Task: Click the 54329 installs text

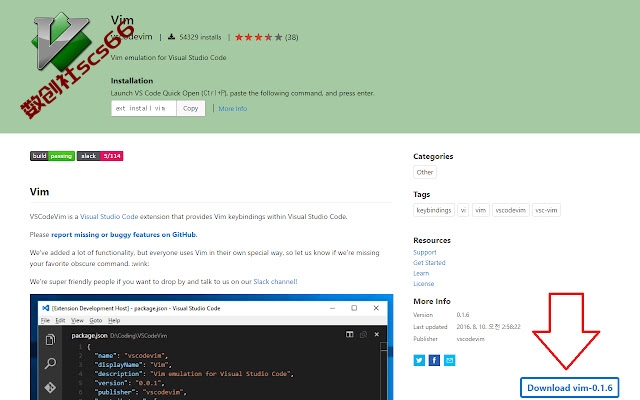Action: point(200,37)
